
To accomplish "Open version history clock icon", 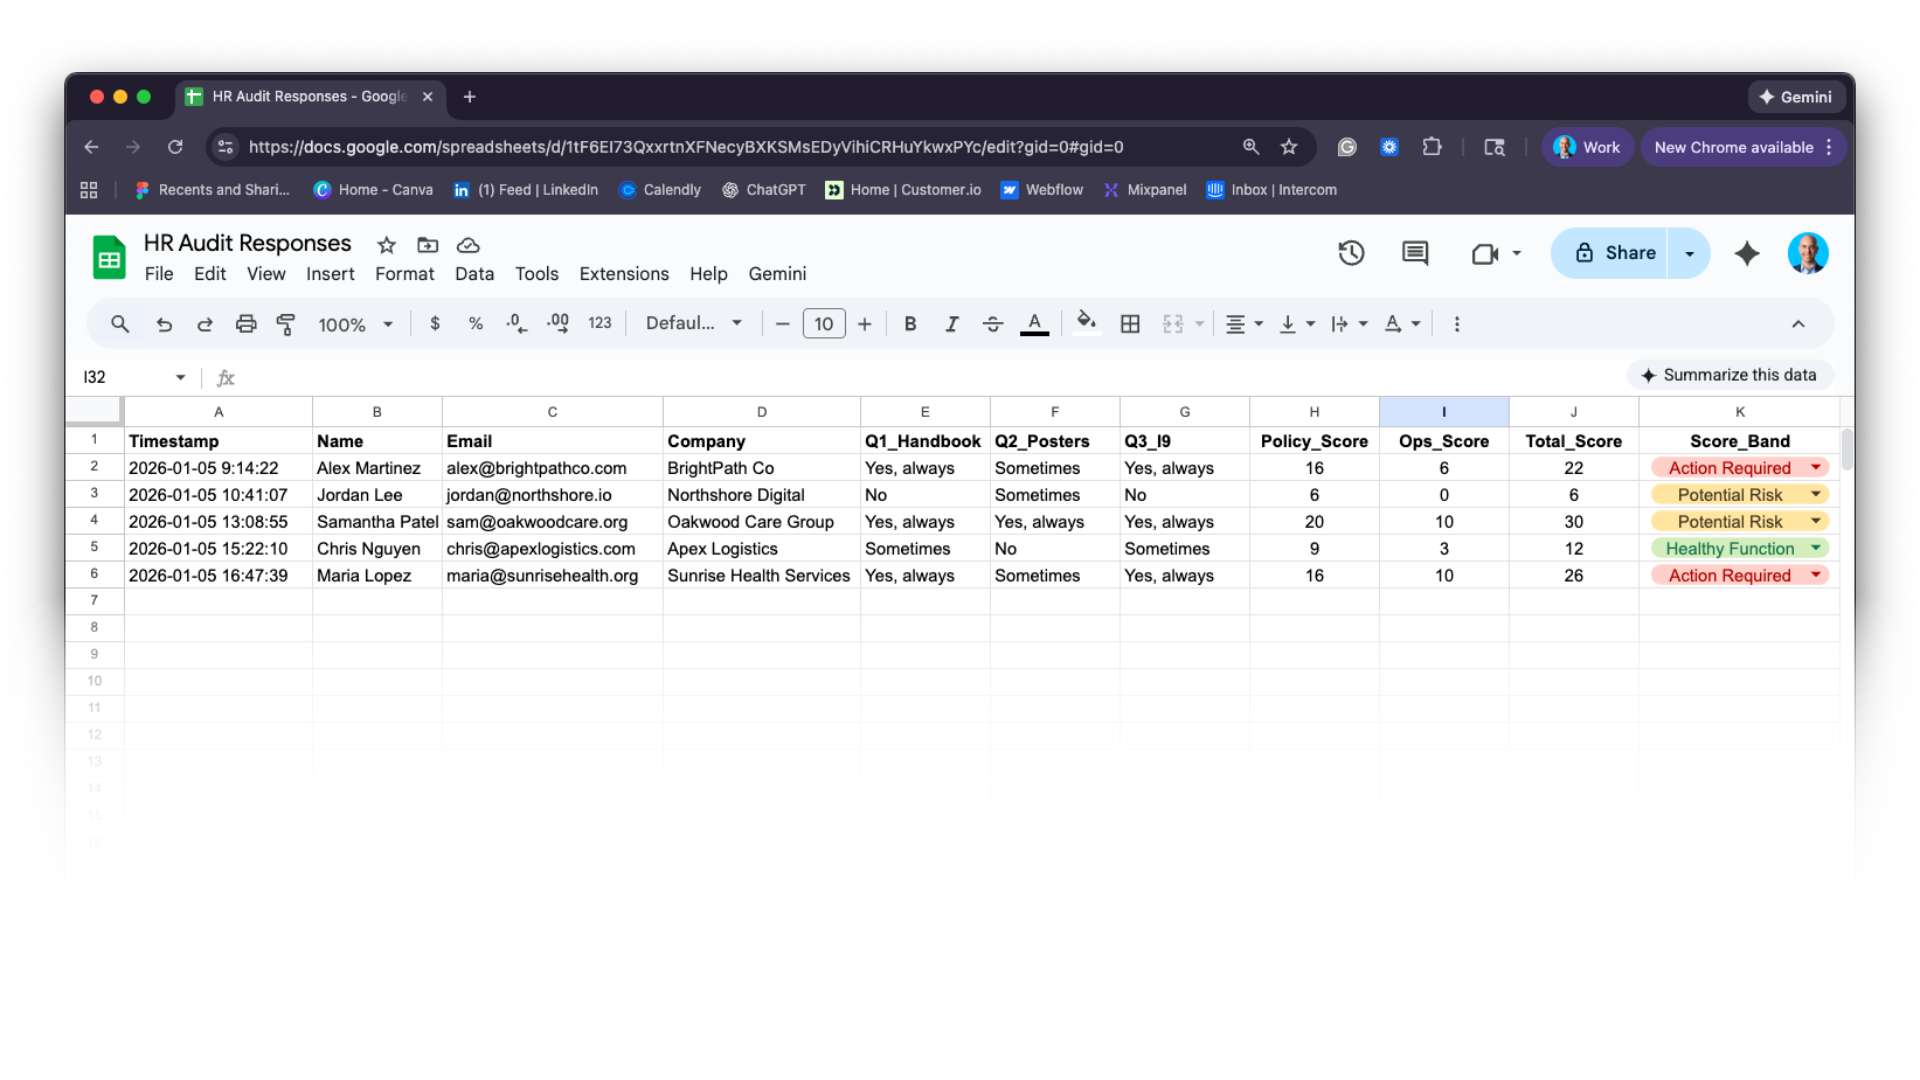I will click(x=1351, y=253).
